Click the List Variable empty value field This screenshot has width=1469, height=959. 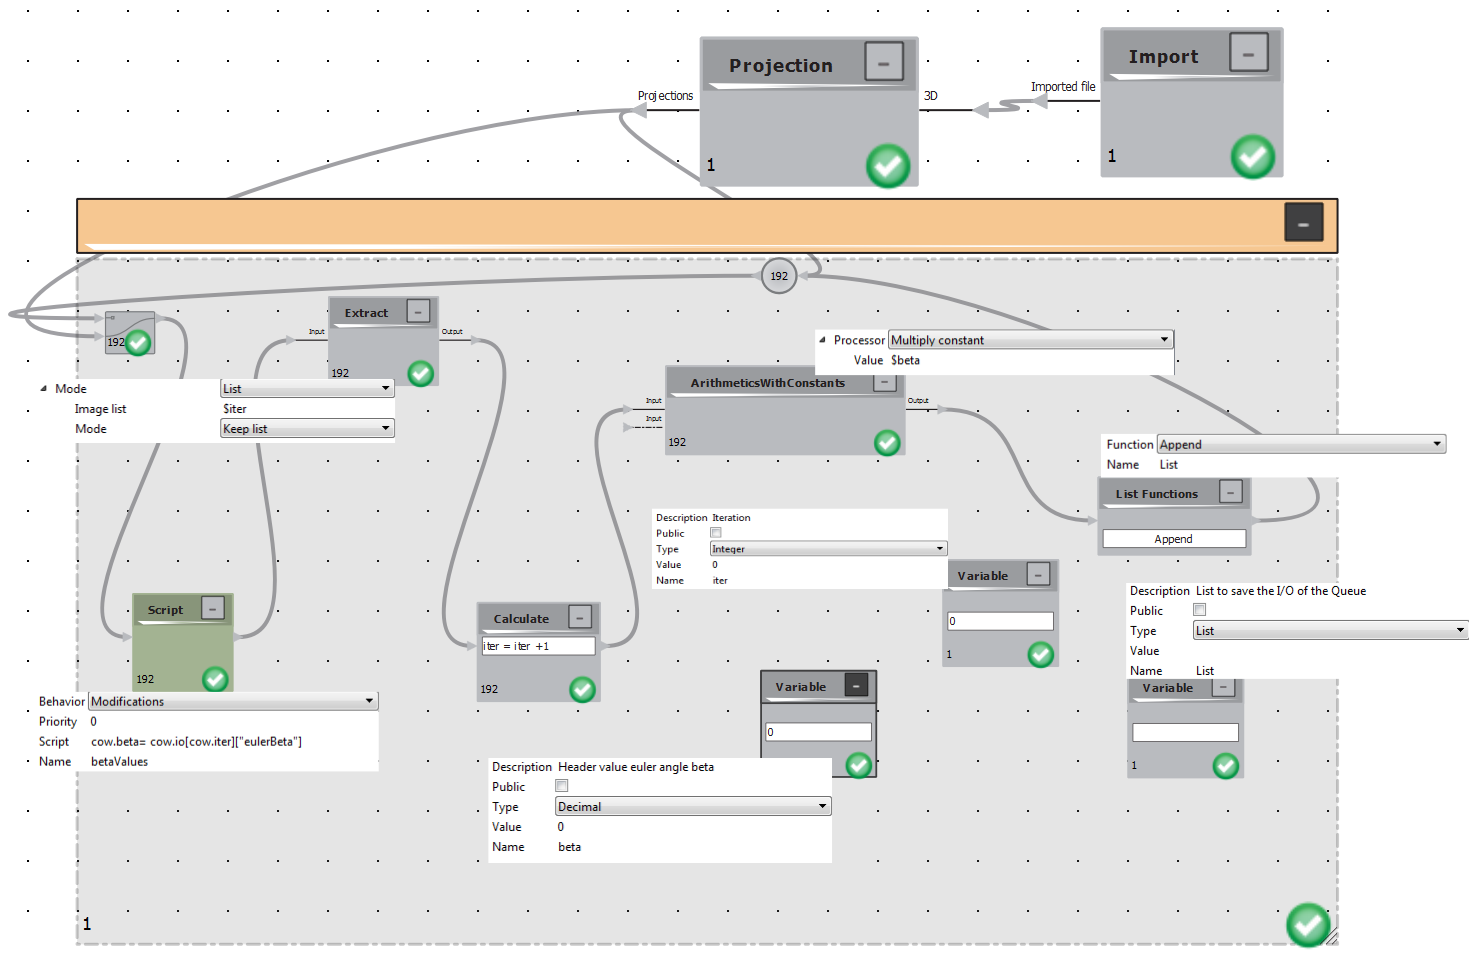1185,732
